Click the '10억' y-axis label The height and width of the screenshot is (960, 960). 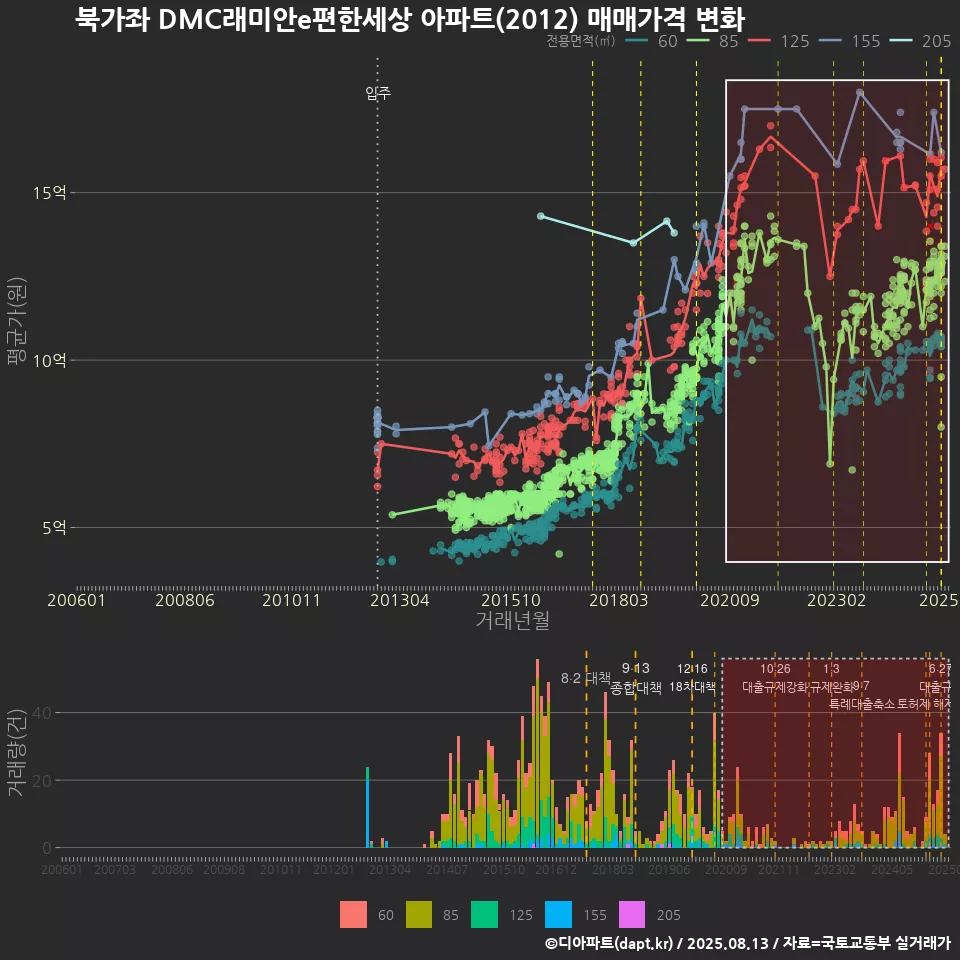[x=50, y=360]
